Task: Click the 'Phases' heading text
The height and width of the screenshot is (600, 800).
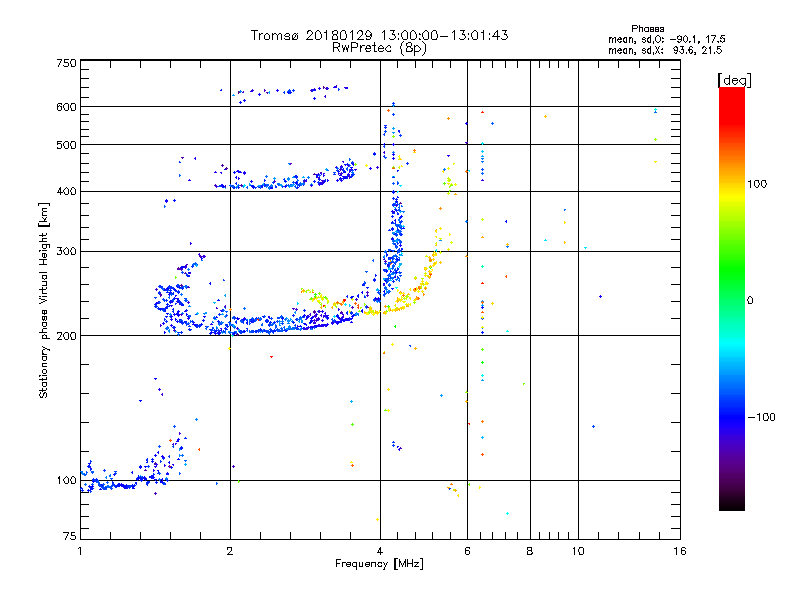Action: [x=647, y=29]
